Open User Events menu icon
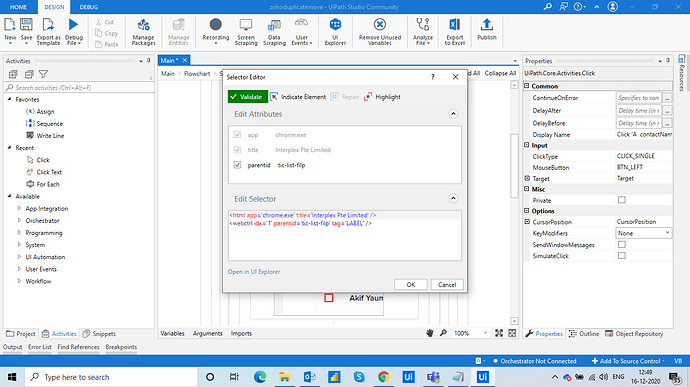 pos(301,23)
